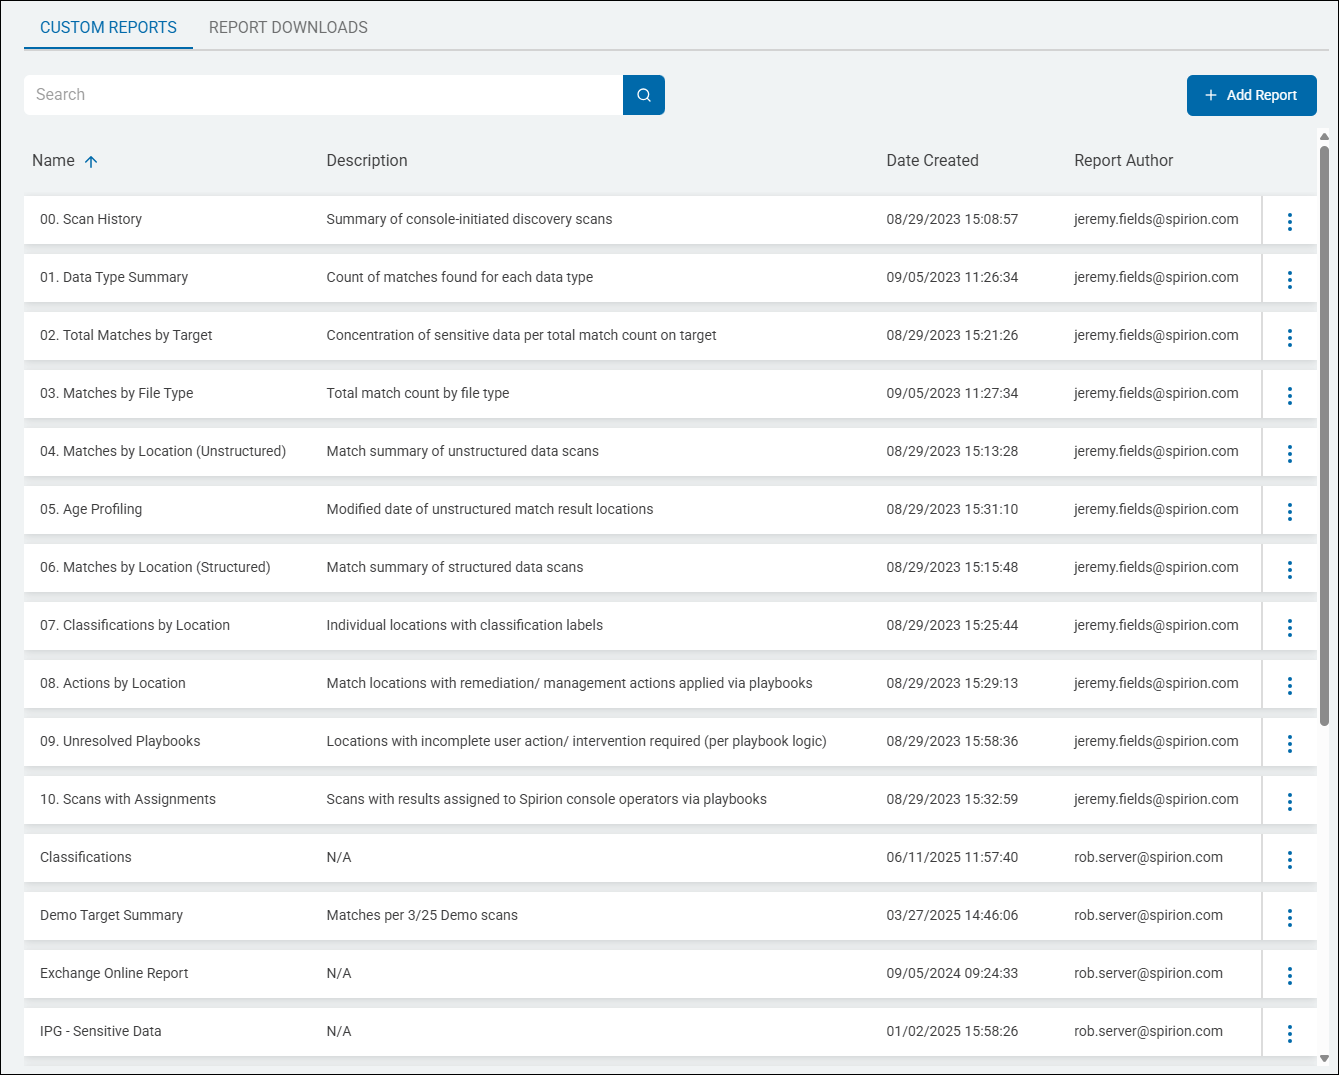Open actions menu for Exchange Online Report
Screen dimensions: 1339x1075
tap(1289, 973)
